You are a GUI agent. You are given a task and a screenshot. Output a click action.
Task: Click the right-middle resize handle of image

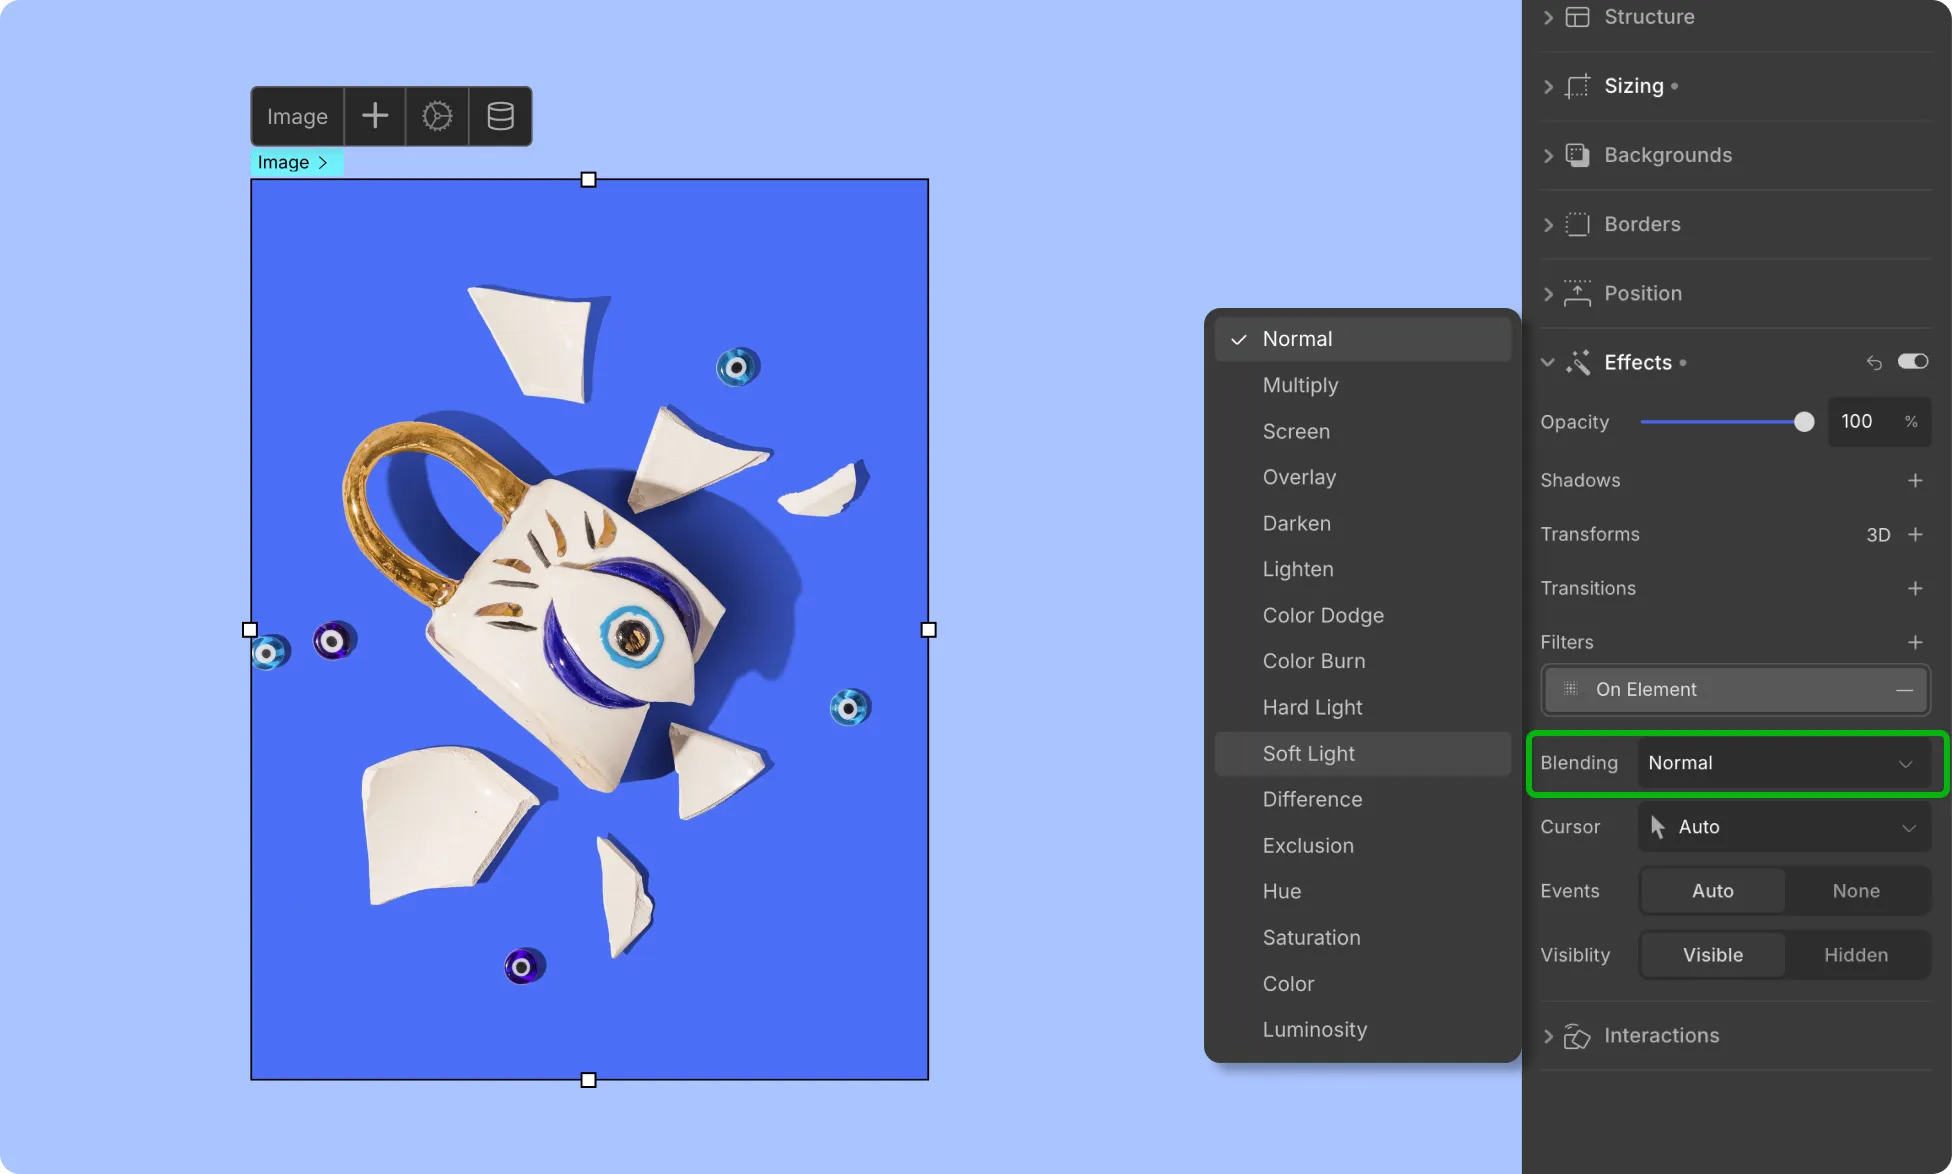pos(928,630)
